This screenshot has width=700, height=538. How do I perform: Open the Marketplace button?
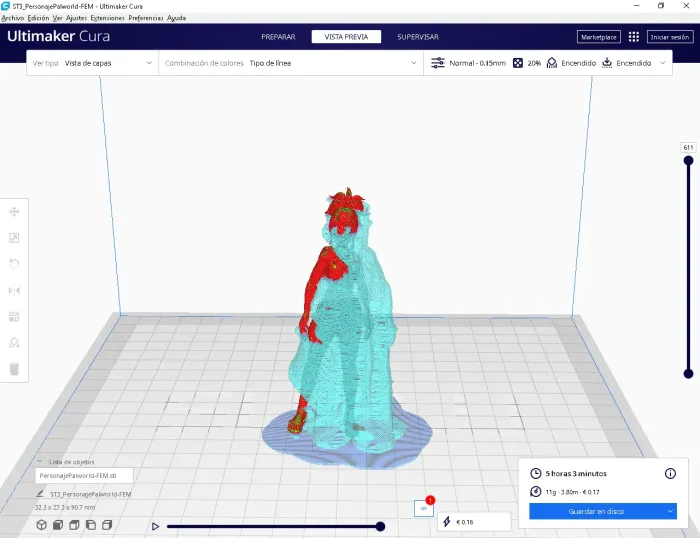tap(598, 37)
